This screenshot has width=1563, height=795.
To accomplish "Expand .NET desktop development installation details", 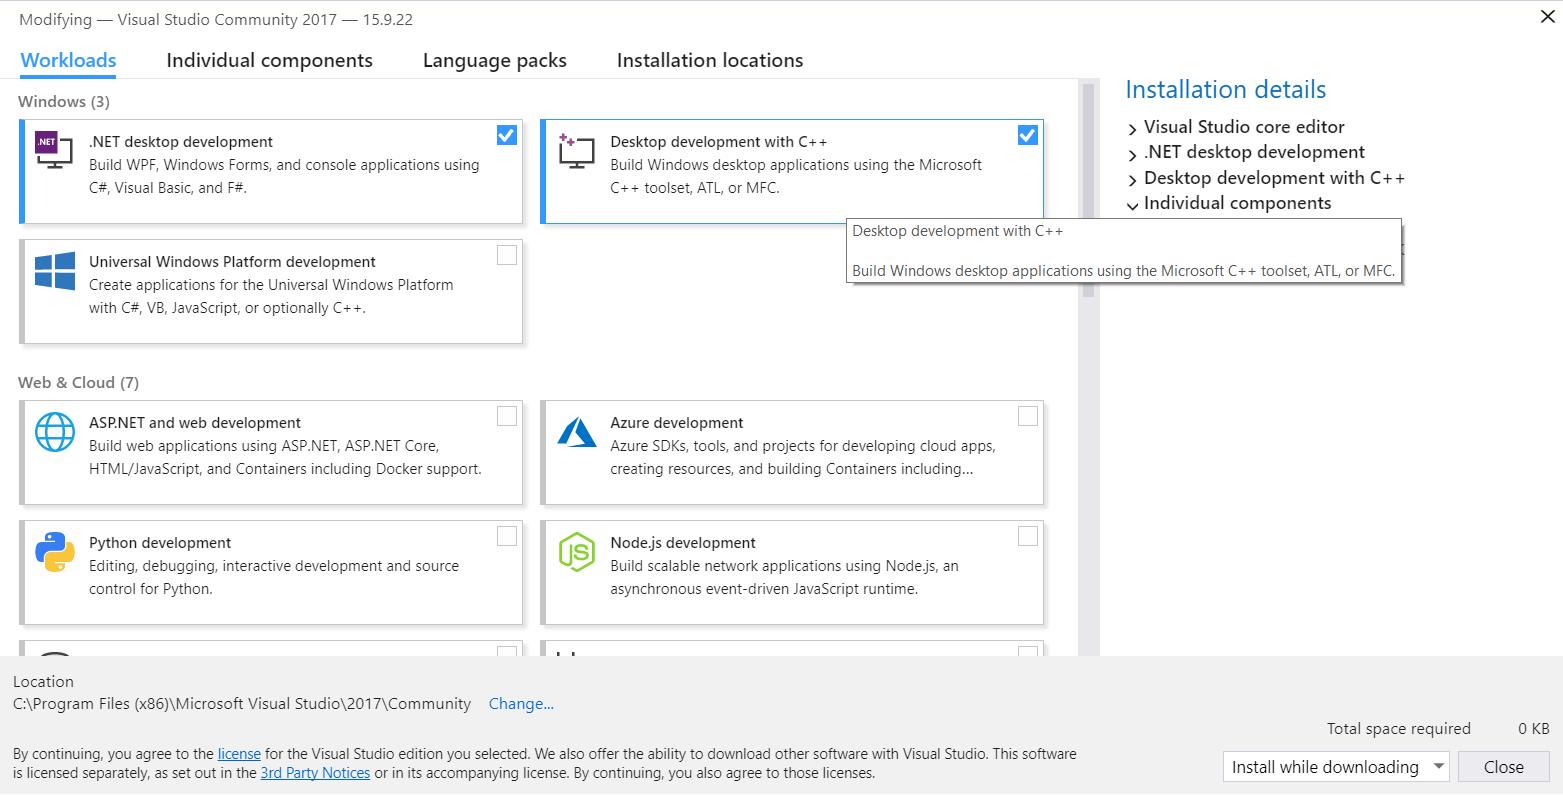I will coord(1133,154).
